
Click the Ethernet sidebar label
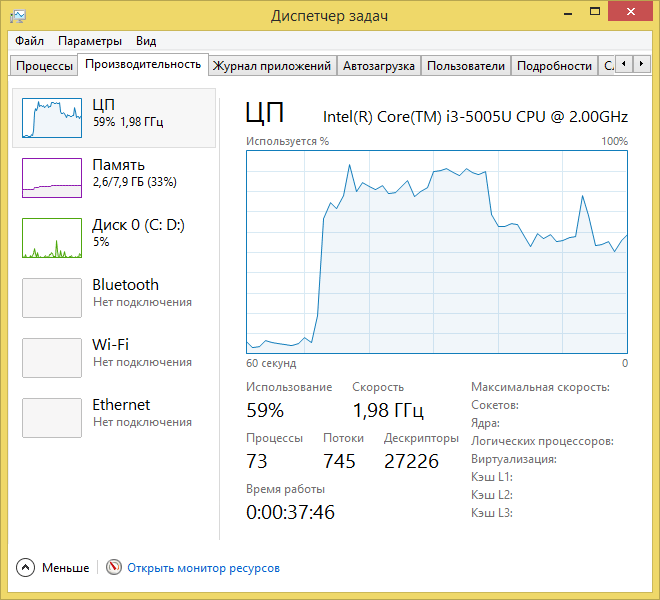pos(121,405)
